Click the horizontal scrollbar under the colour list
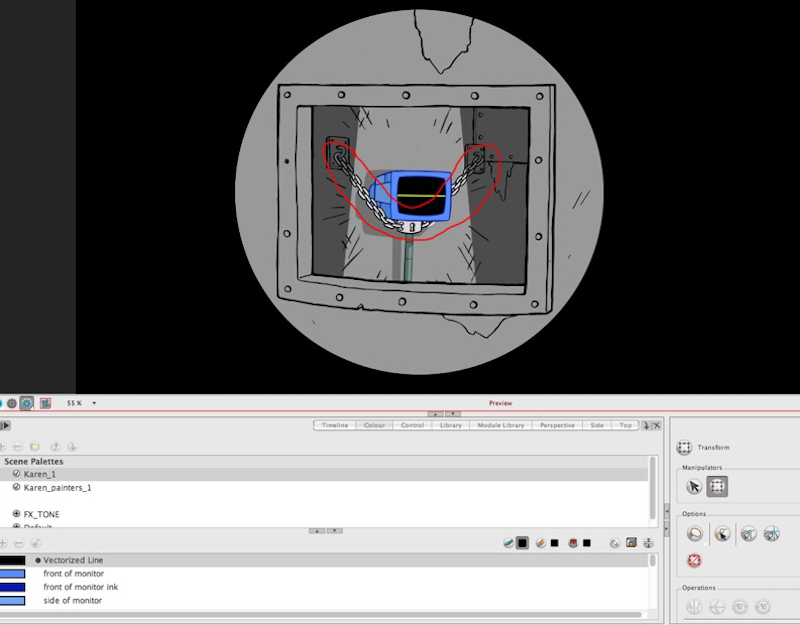The height and width of the screenshot is (625, 800). click(x=320, y=614)
